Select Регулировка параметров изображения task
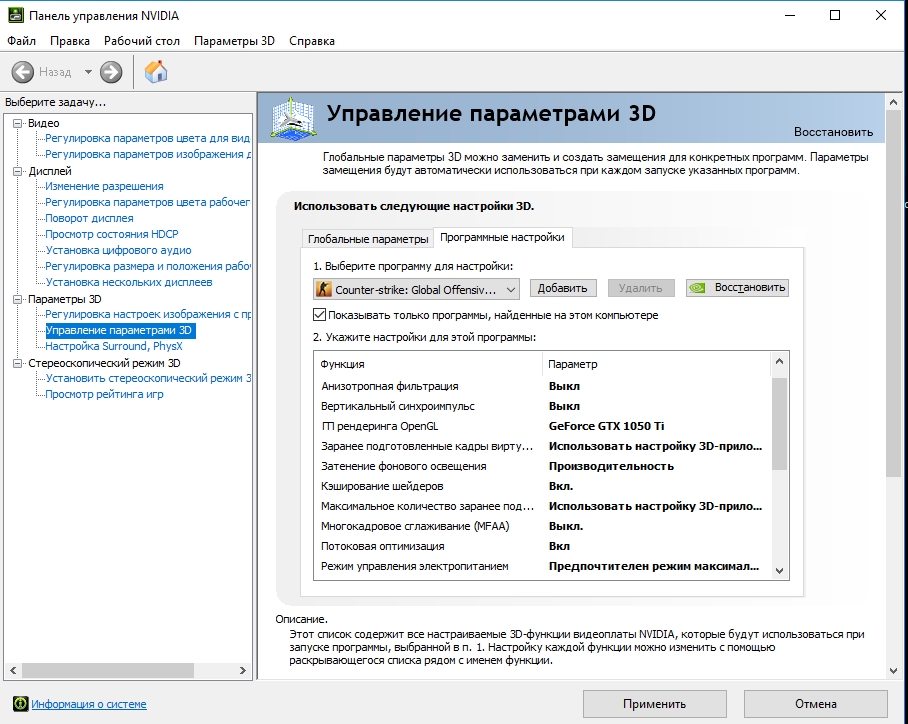The image size is (908, 724). point(148,154)
